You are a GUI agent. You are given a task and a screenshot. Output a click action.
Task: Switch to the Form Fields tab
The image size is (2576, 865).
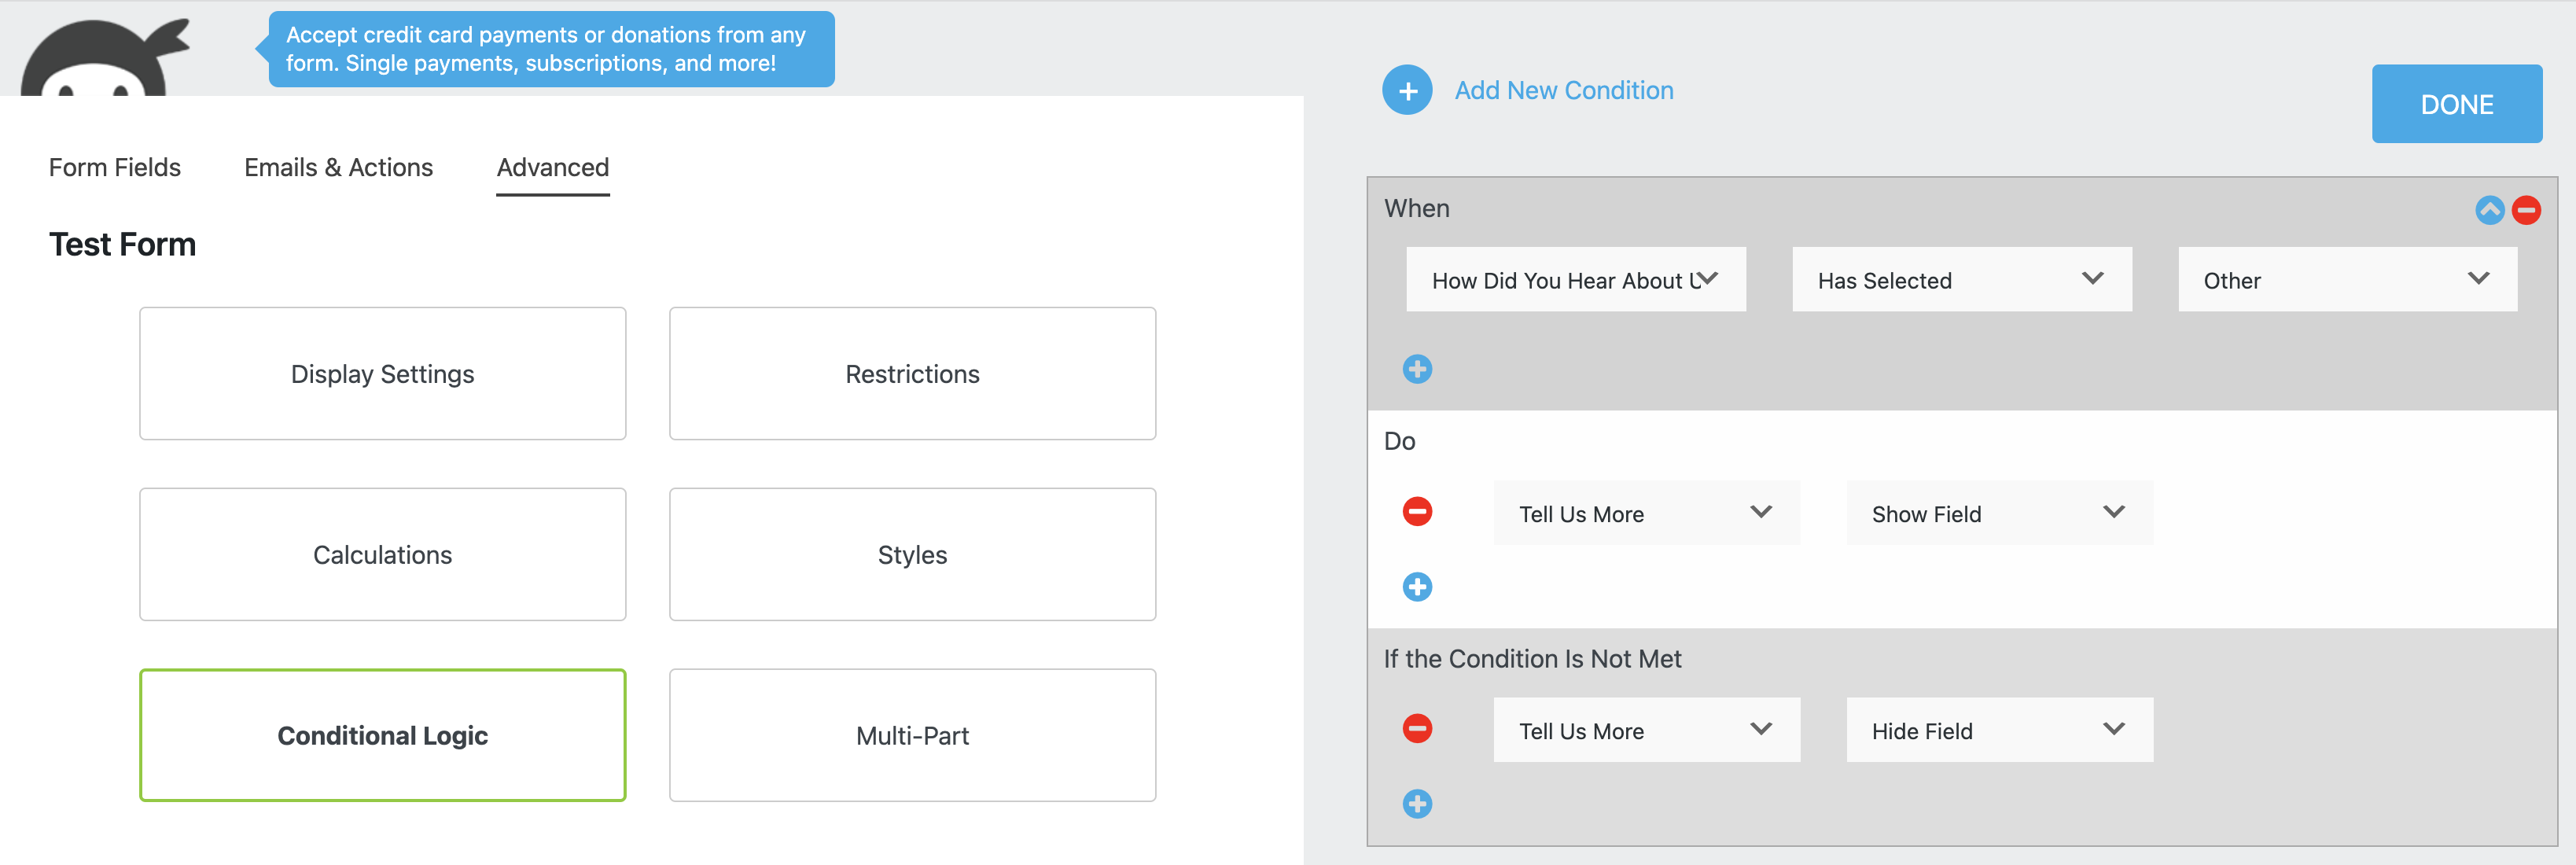[x=114, y=167]
